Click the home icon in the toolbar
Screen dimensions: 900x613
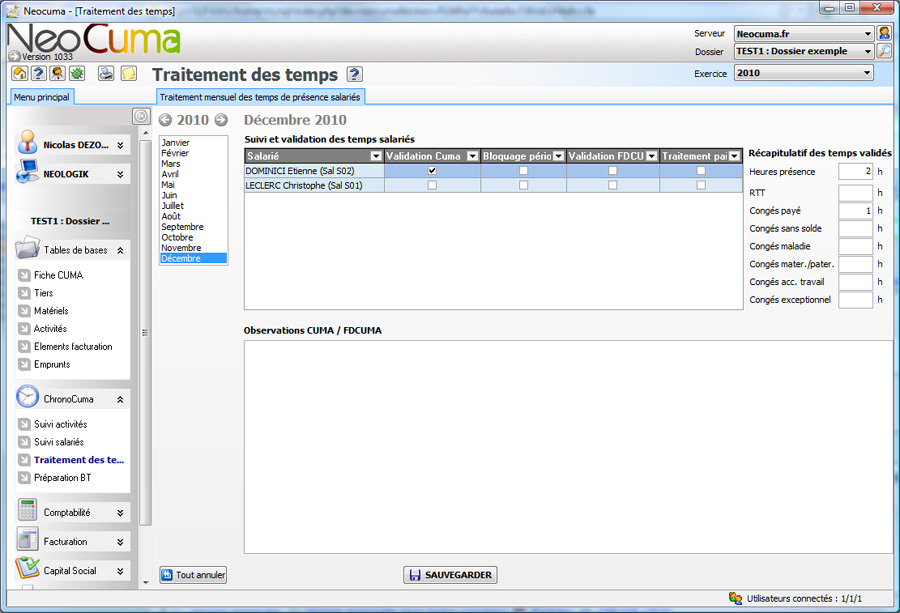pyautogui.click(x=20, y=73)
